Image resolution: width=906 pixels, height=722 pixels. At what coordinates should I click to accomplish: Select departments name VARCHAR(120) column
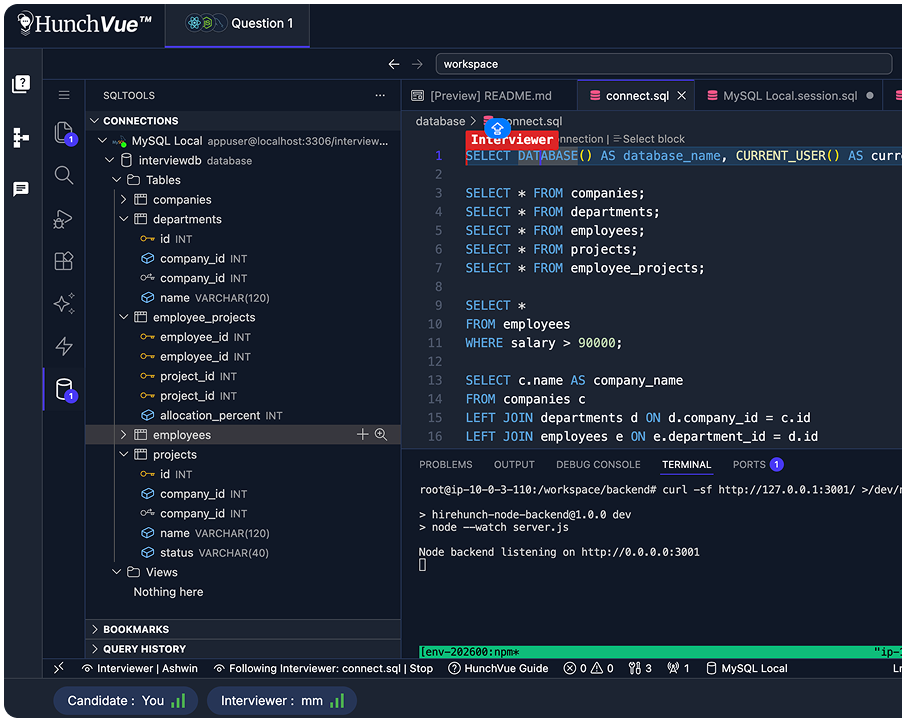(x=243, y=297)
